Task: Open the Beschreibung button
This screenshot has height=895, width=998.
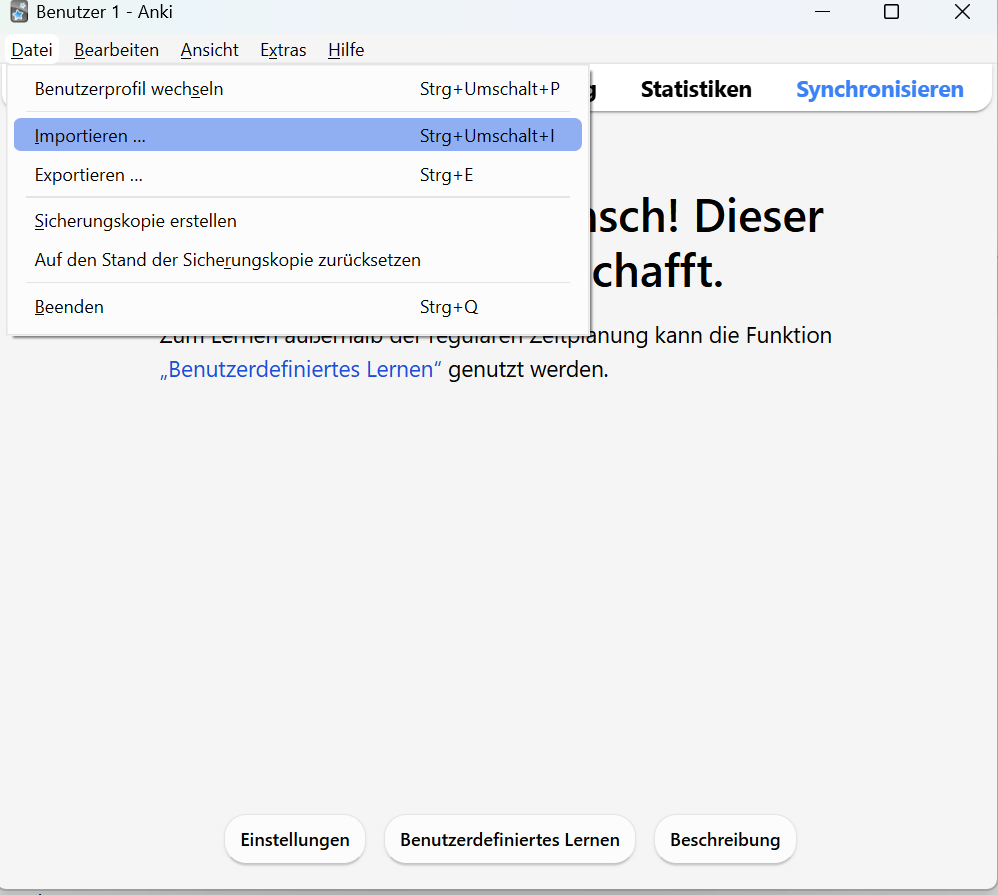Action: pos(725,840)
